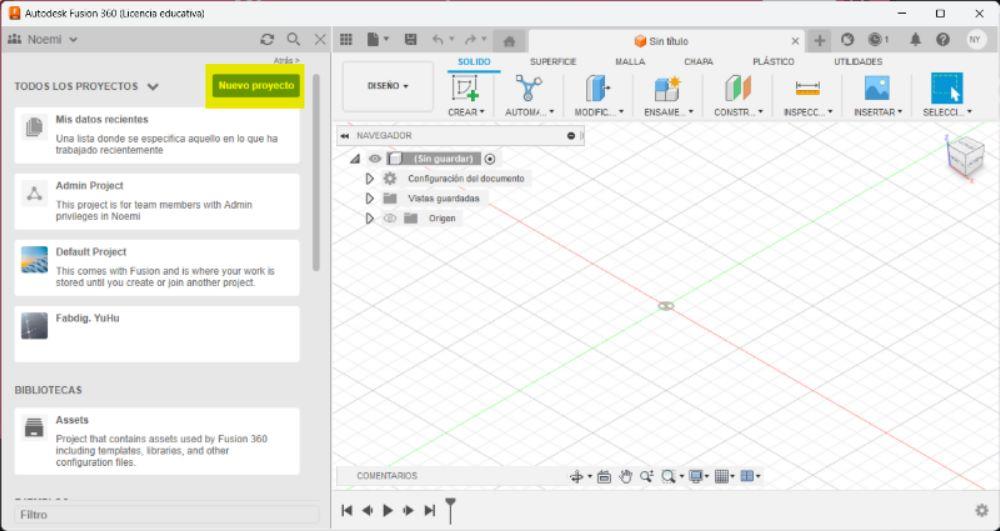
Task: Select the Pan hand tool
Action: coord(626,476)
